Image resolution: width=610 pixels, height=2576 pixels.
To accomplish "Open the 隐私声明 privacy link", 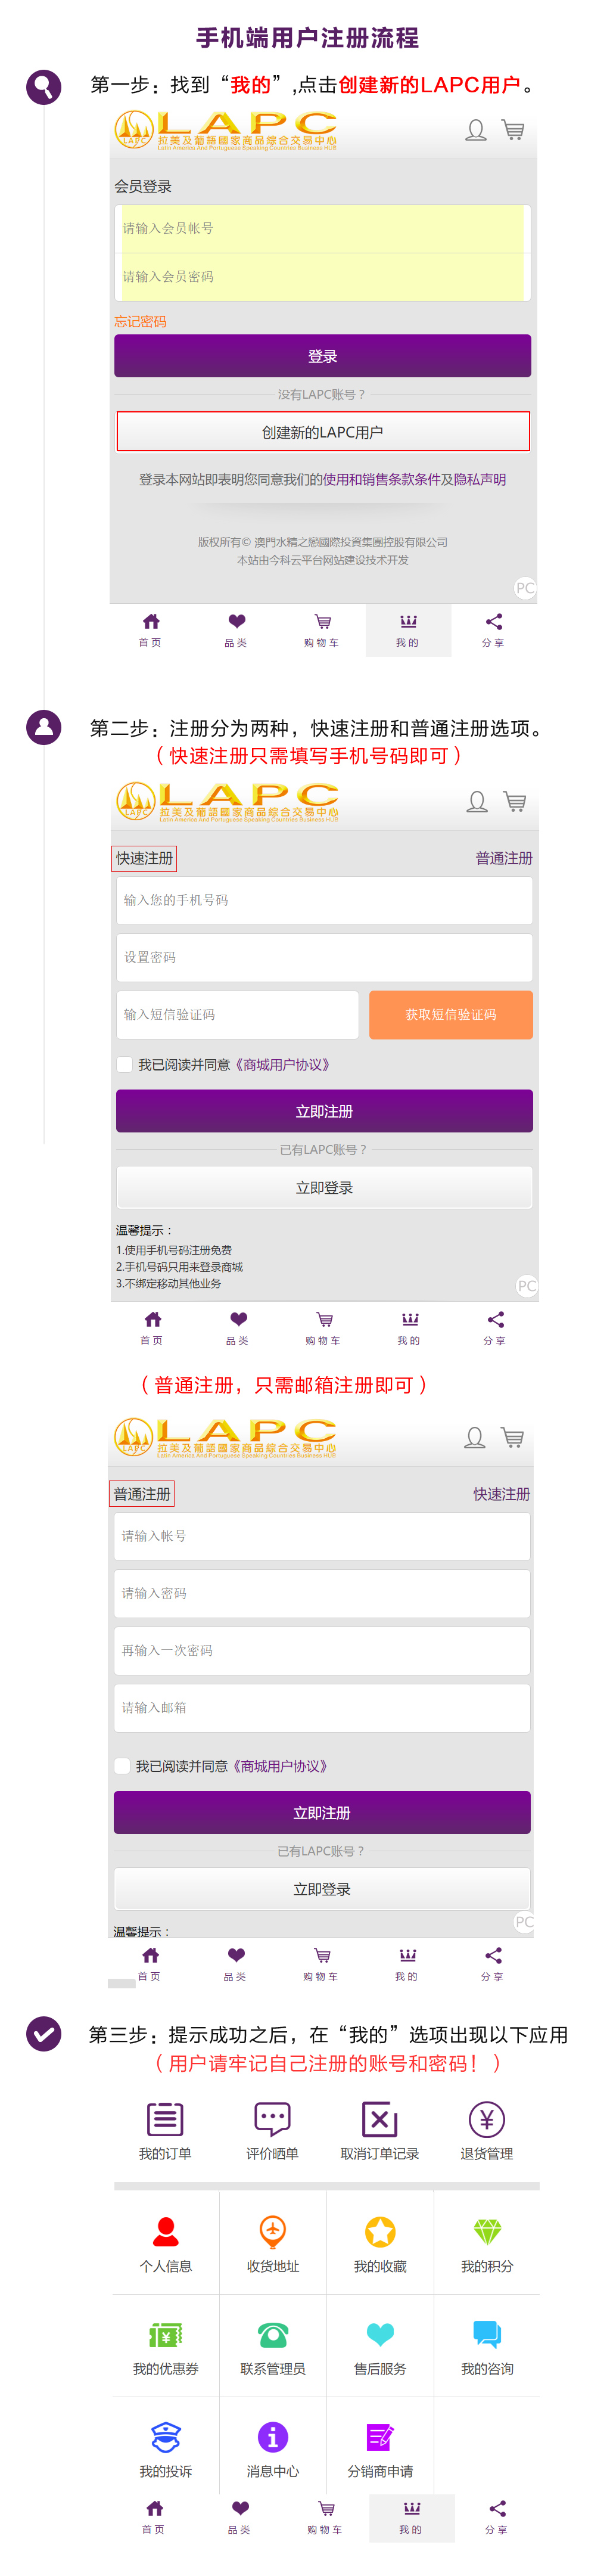I will point(480,480).
